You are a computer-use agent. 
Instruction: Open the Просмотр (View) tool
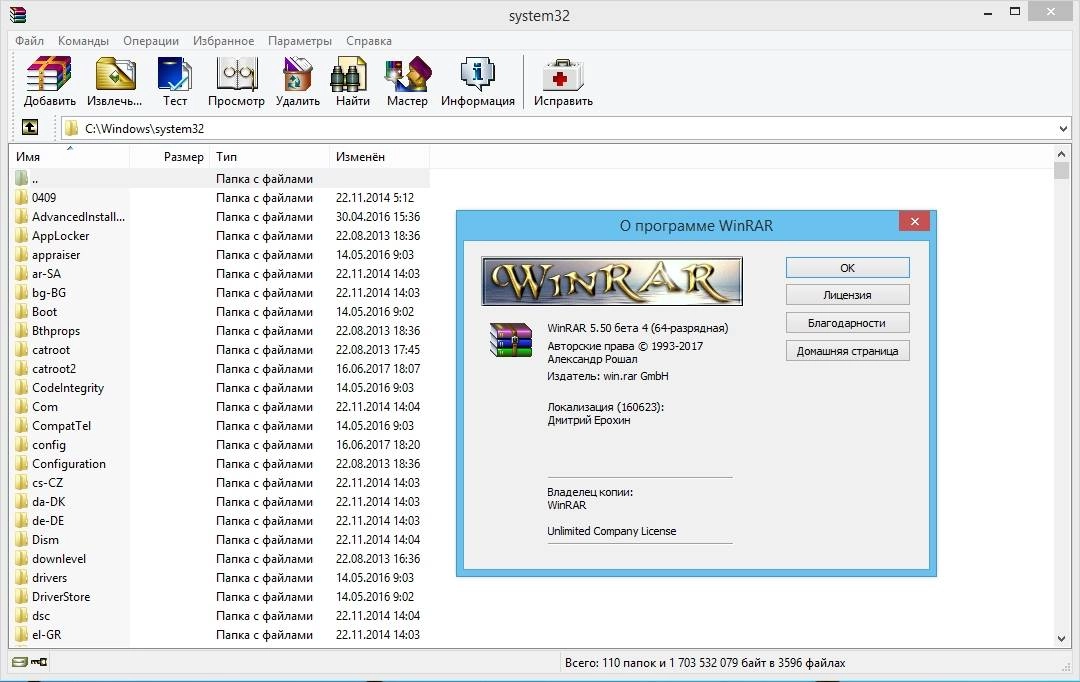pyautogui.click(x=236, y=74)
